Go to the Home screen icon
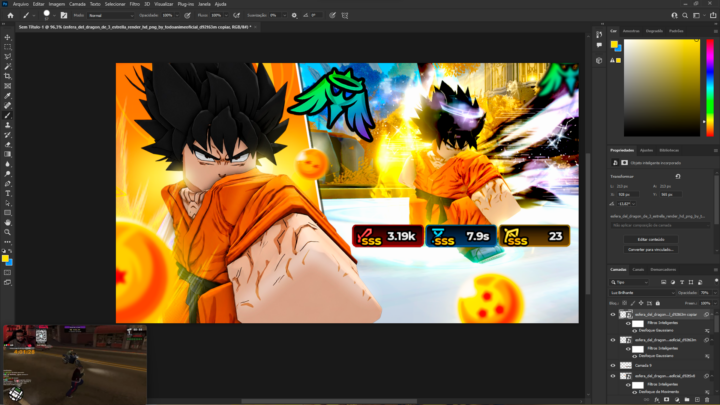 10,15
